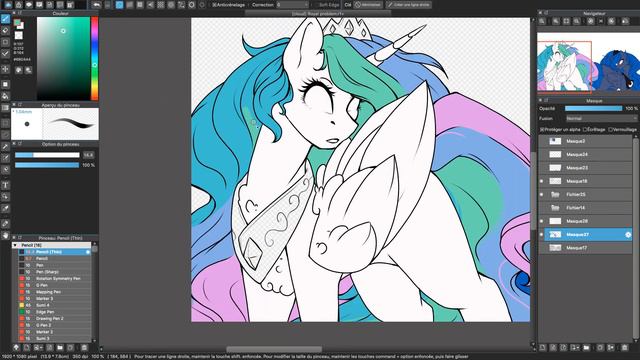Select the Brush tool in left toolbar
Viewport: 640px width, 360px height.
(5, 19)
